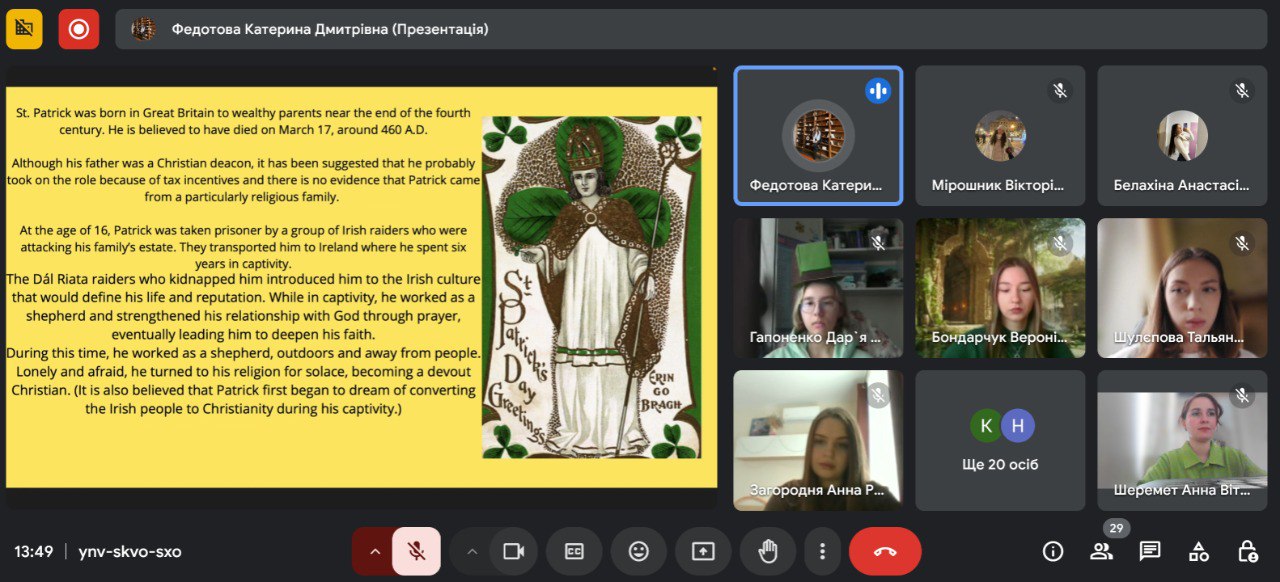Click Белахіна Анастасія's round profile picture
The height and width of the screenshot is (582, 1280).
[x=1182, y=135]
